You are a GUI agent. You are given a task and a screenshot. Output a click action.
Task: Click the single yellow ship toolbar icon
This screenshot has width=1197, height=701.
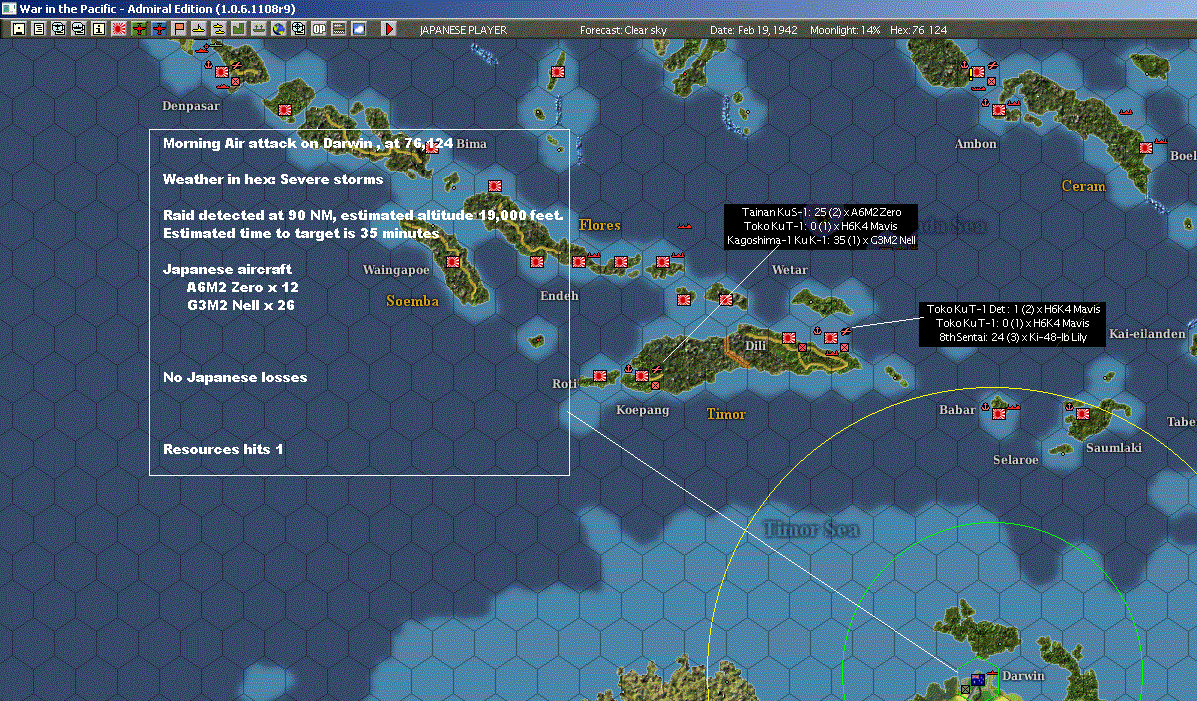click(198, 29)
